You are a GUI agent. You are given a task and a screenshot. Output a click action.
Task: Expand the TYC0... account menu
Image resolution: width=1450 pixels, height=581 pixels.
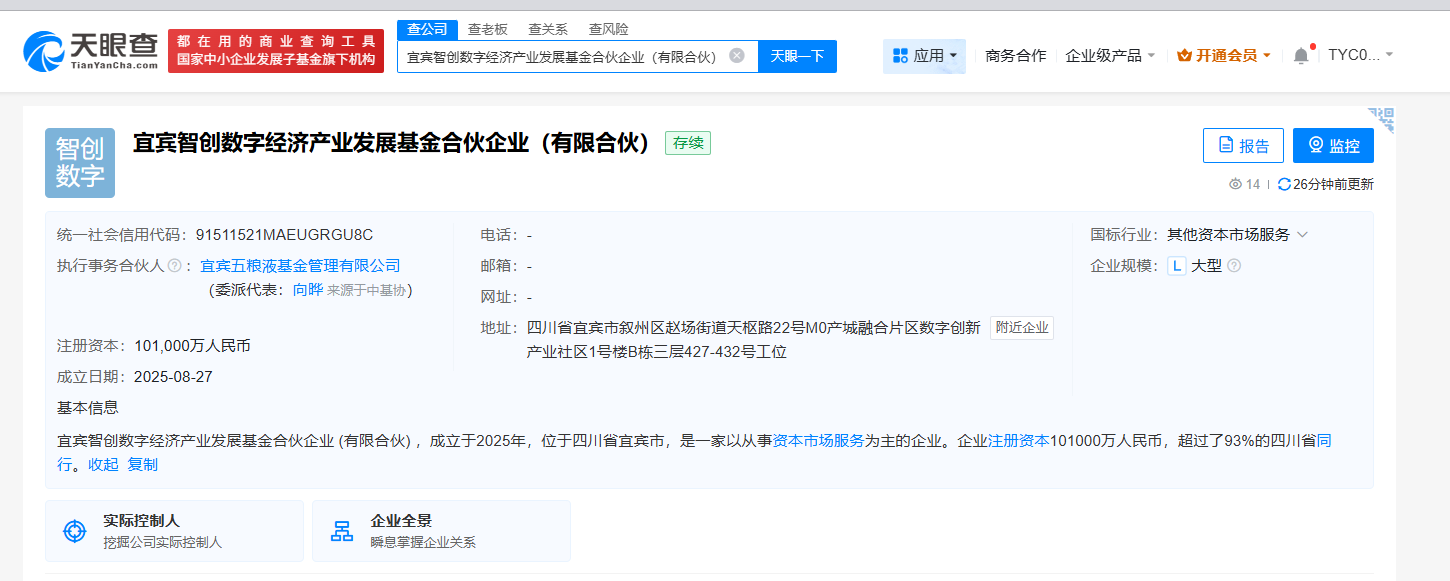(1360, 55)
